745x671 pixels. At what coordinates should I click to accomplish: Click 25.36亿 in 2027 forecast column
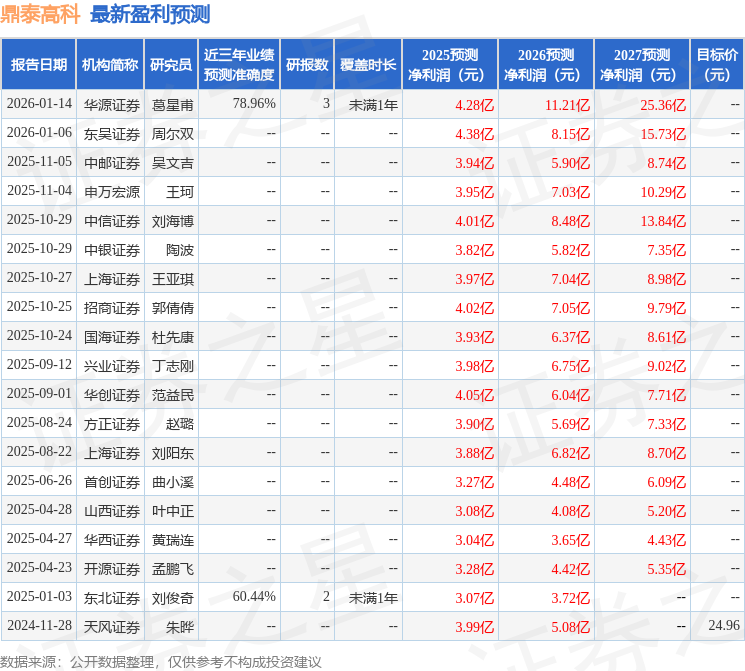[x=663, y=105]
